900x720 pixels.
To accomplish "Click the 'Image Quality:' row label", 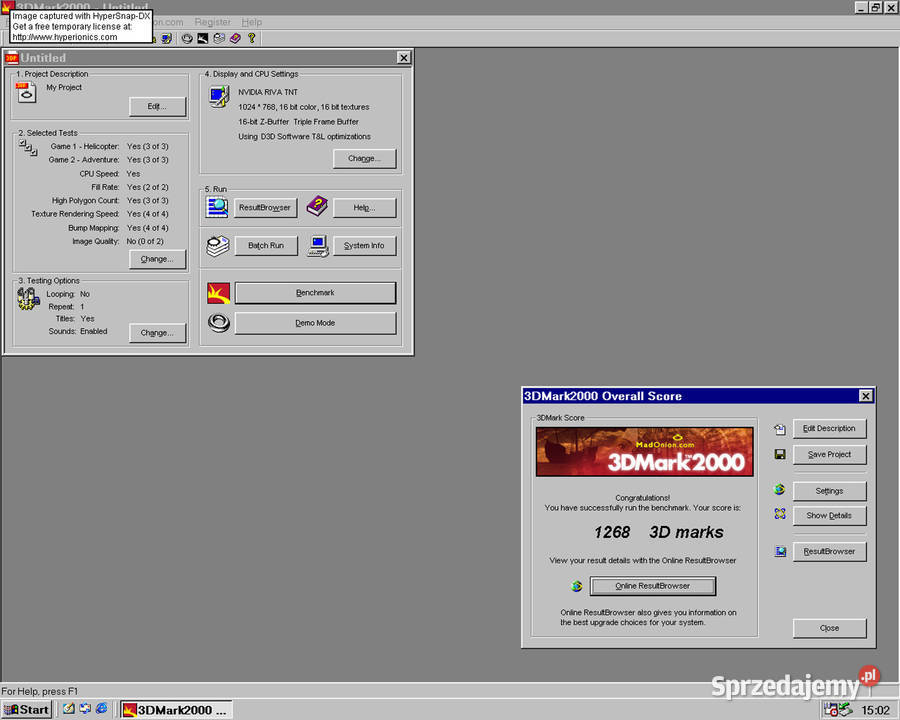I will click(96, 241).
